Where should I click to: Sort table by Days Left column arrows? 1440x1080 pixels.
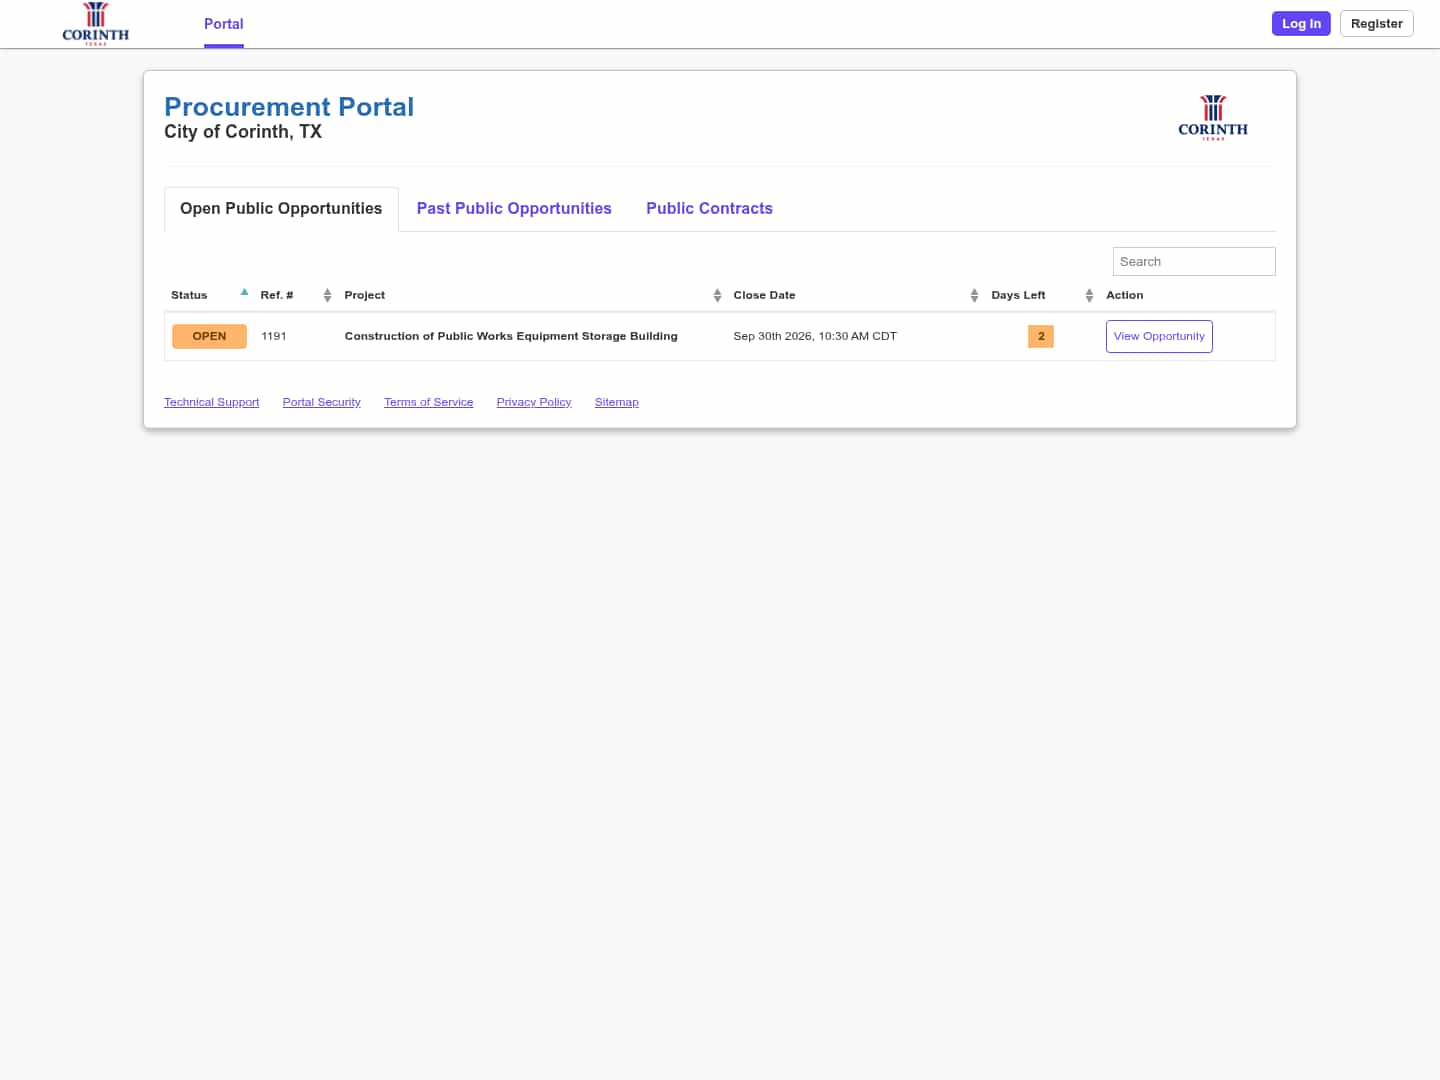(1089, 295)
